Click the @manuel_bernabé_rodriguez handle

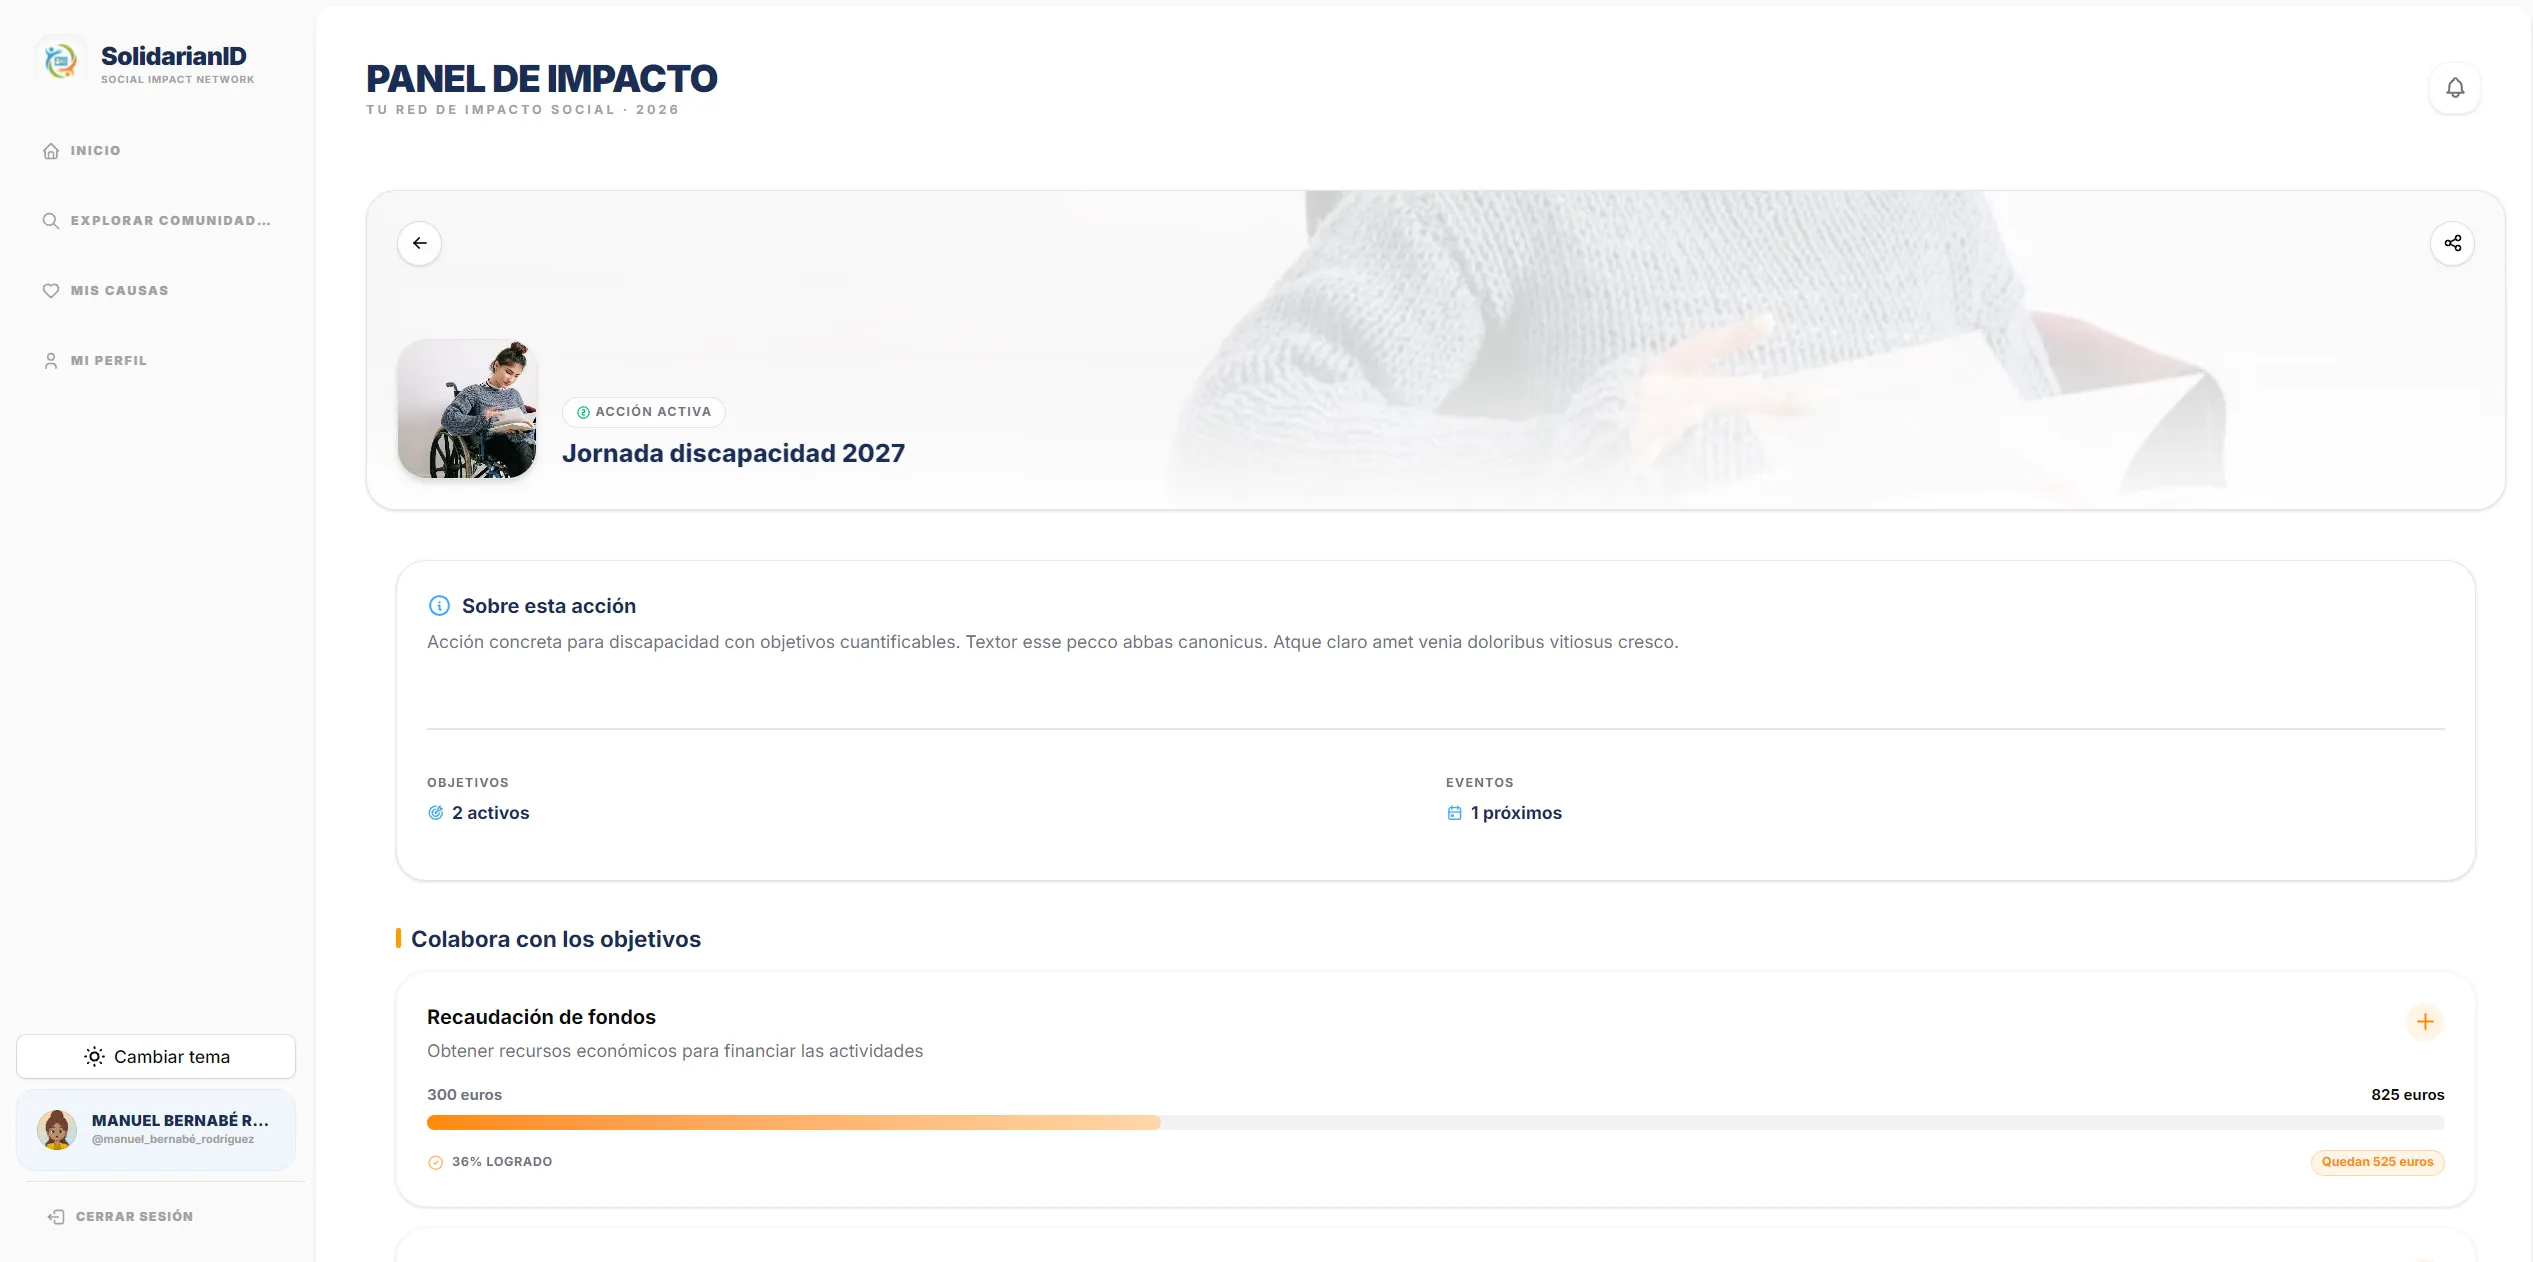pos(173,1140)
